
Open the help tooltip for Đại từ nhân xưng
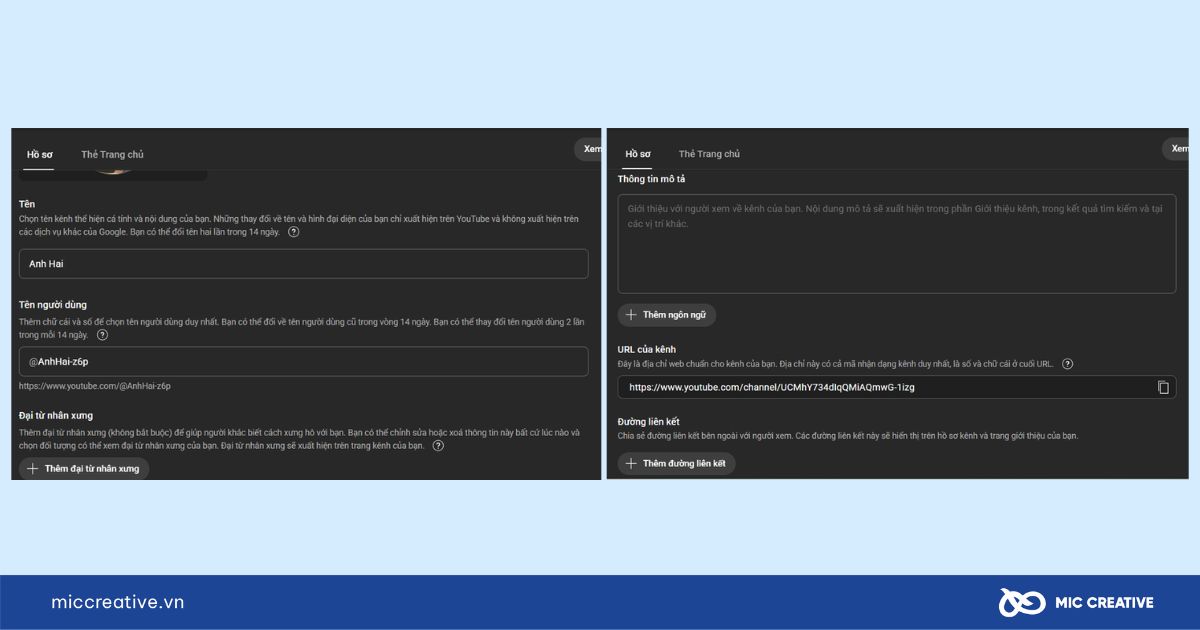tap(438, 446)
